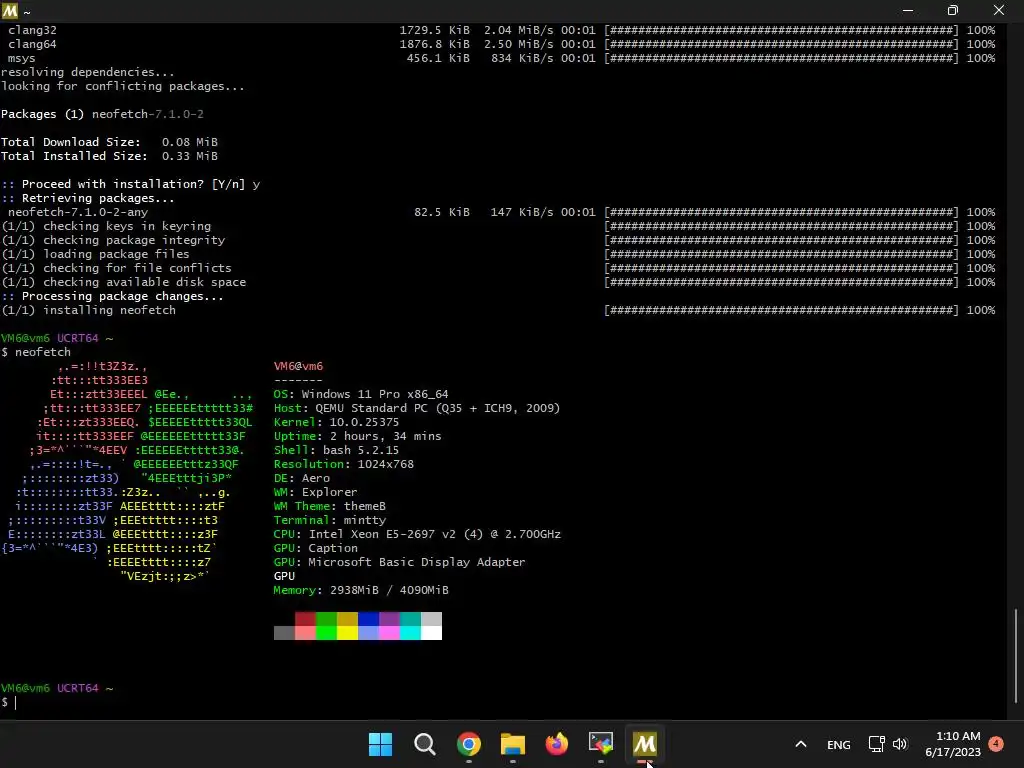Open the volume tray icon
The width and height of the screenshot is (1024, 768).
point(900,744)
